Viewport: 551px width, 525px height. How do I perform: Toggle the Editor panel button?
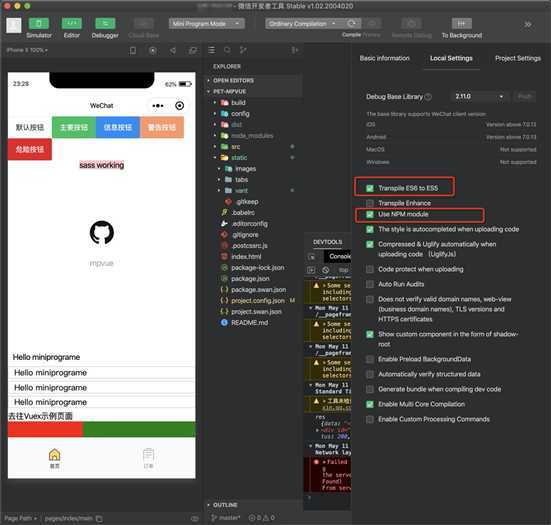pos(72,24)
